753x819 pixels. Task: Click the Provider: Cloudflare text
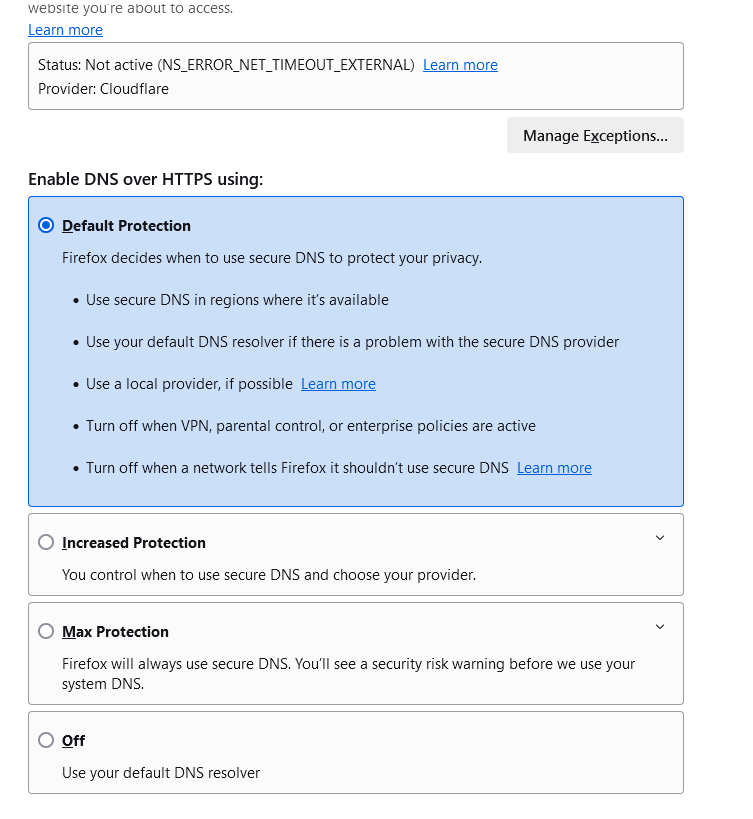coord(103,89)
